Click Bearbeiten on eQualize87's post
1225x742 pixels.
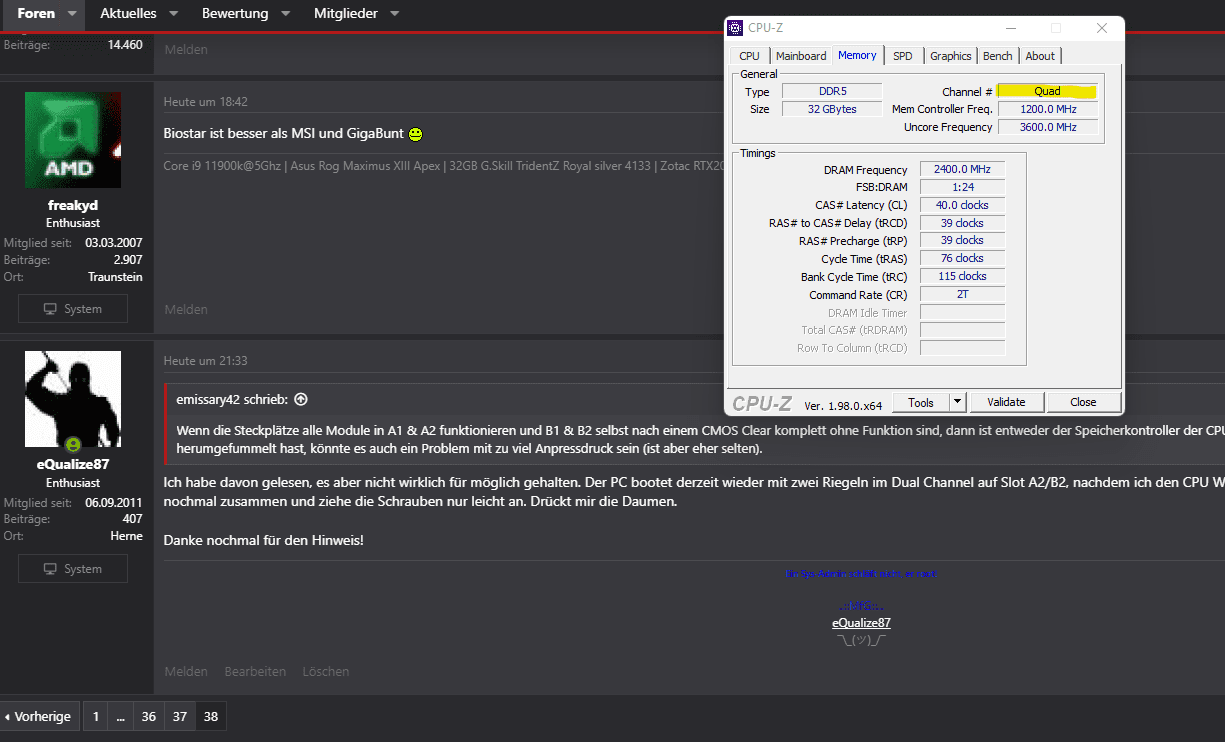click(x=255, y=672)
